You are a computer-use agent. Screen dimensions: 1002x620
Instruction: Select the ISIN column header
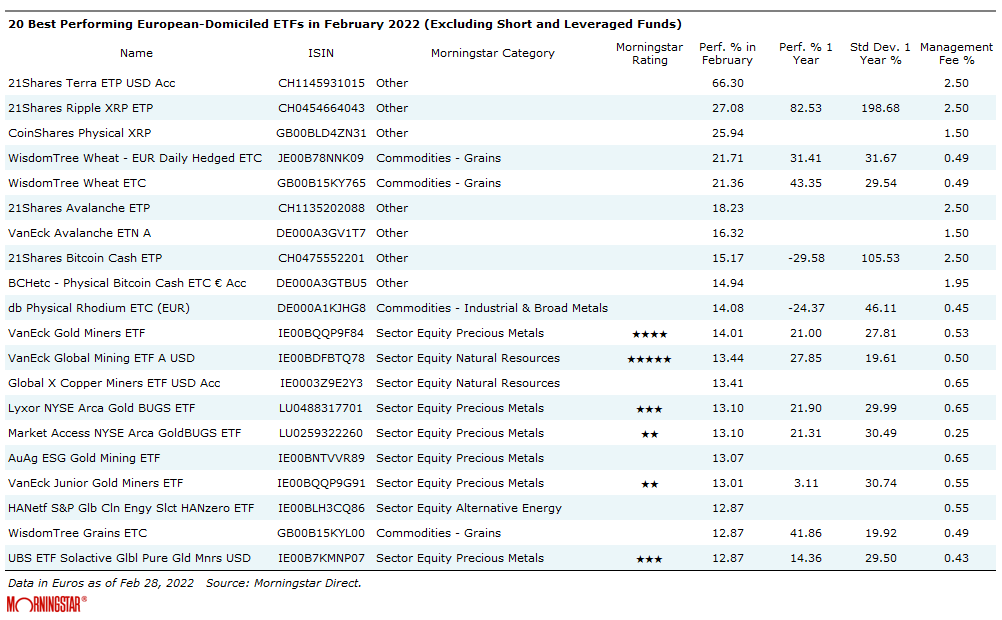point(321,53)
